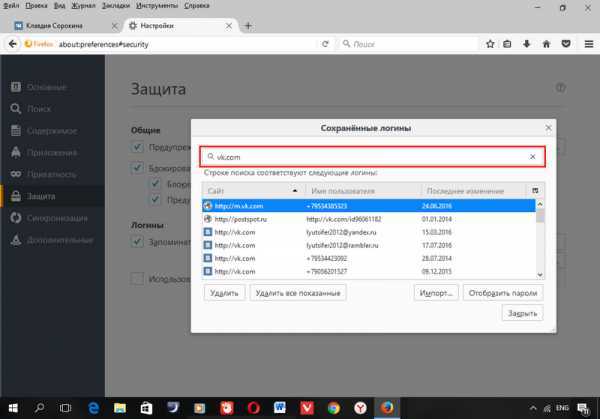
Task: Open Task View on the taskbar
Action: click(x=65, y=408)
